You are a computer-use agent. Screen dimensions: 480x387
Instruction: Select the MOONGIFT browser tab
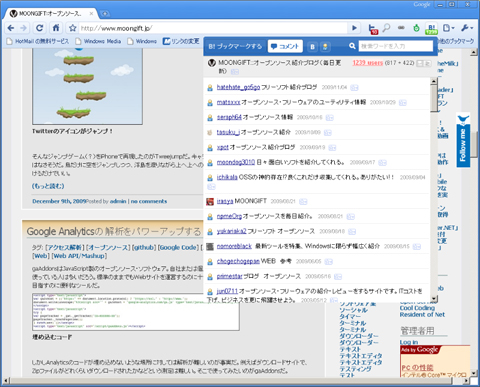(50, 14)
